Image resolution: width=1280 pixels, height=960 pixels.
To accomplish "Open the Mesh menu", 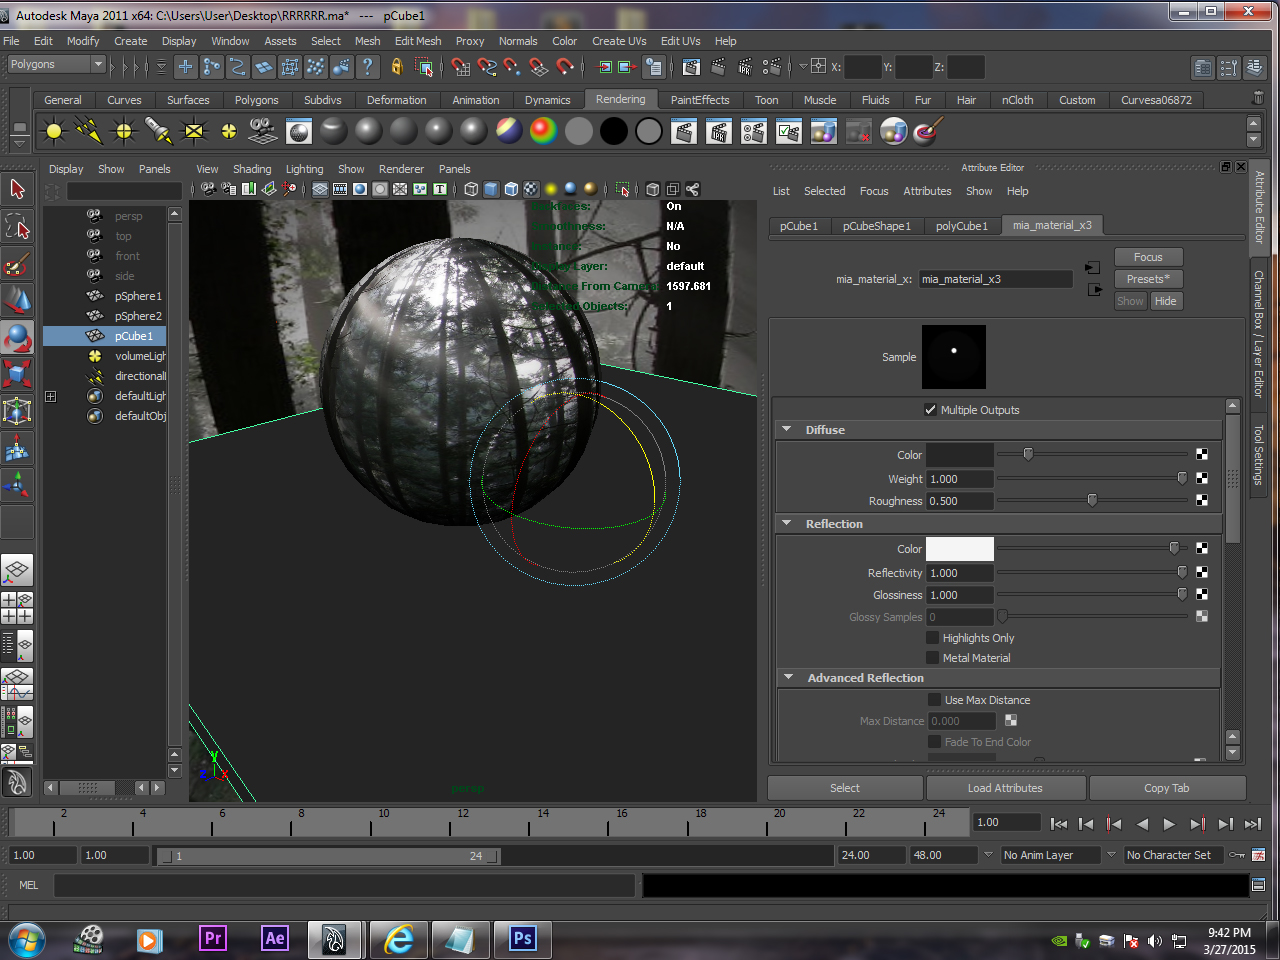I will [x=368, y=41].
